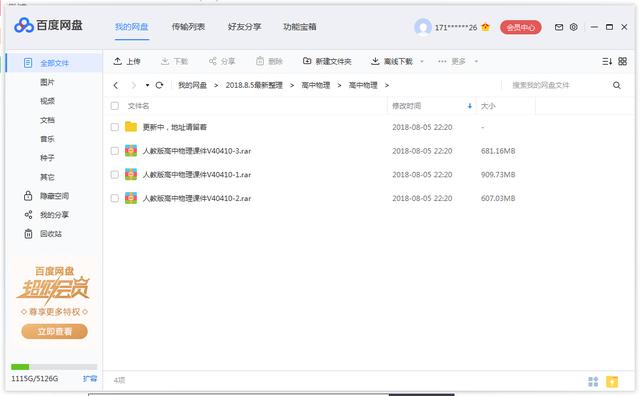Expand the breadcrumb's trailing chevron

point(387,85)
